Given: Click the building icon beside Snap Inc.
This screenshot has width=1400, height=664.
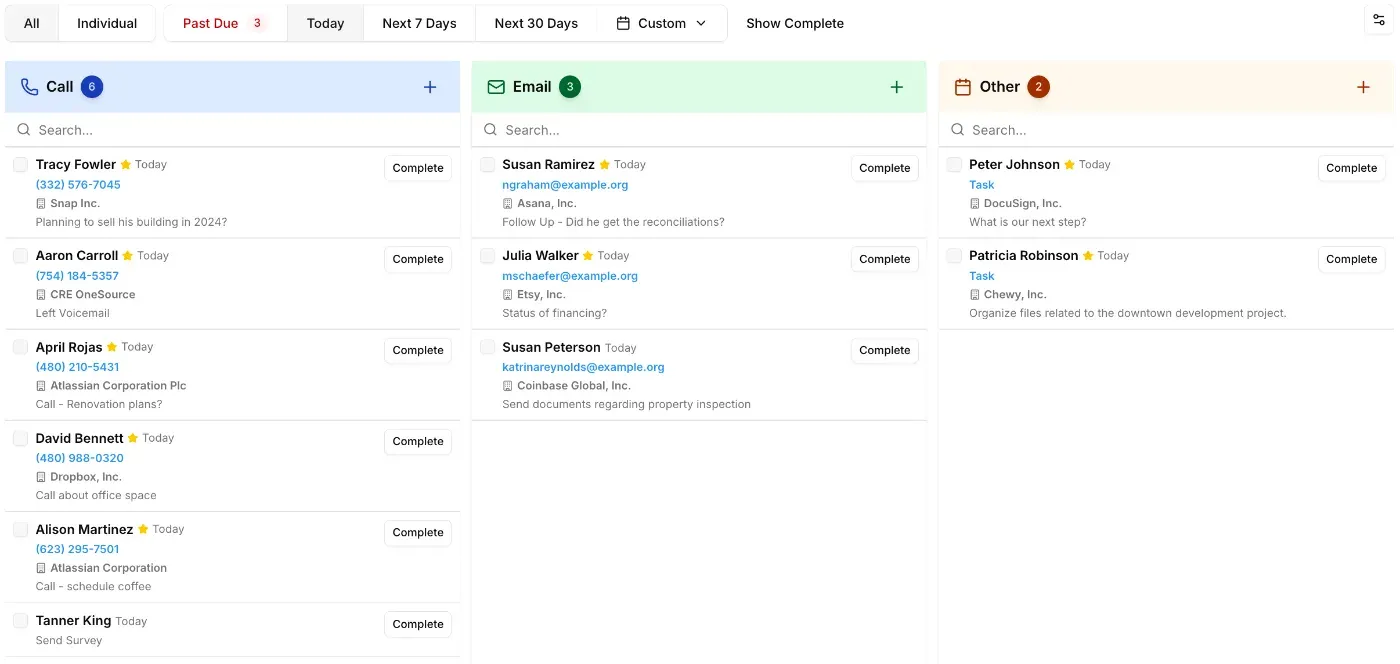Looking at the screenshot, I should 41,204.
